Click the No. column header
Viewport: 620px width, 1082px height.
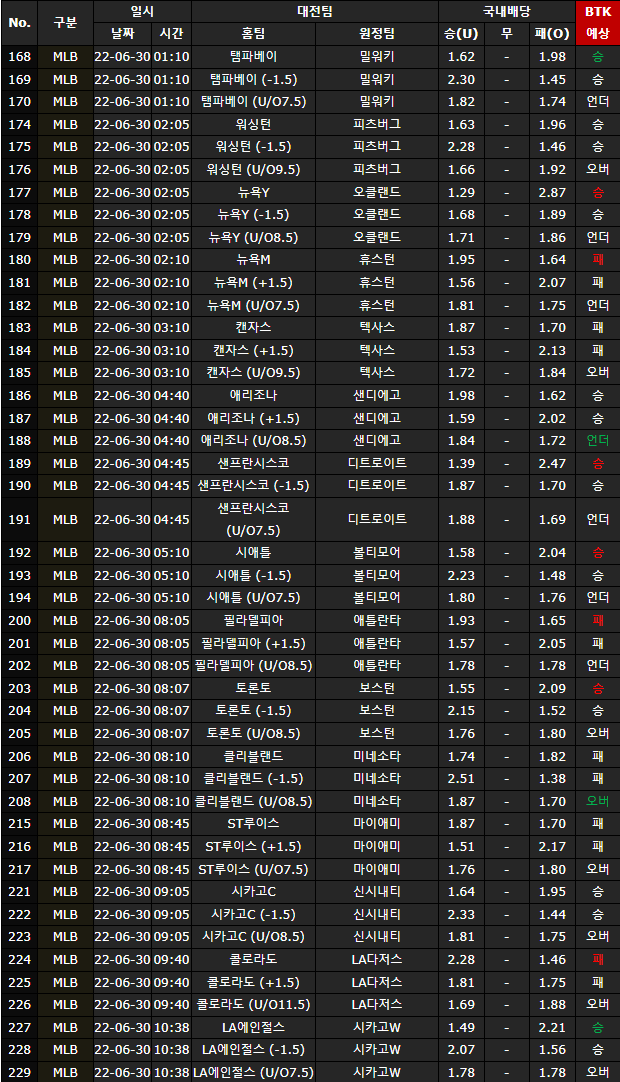19,23
